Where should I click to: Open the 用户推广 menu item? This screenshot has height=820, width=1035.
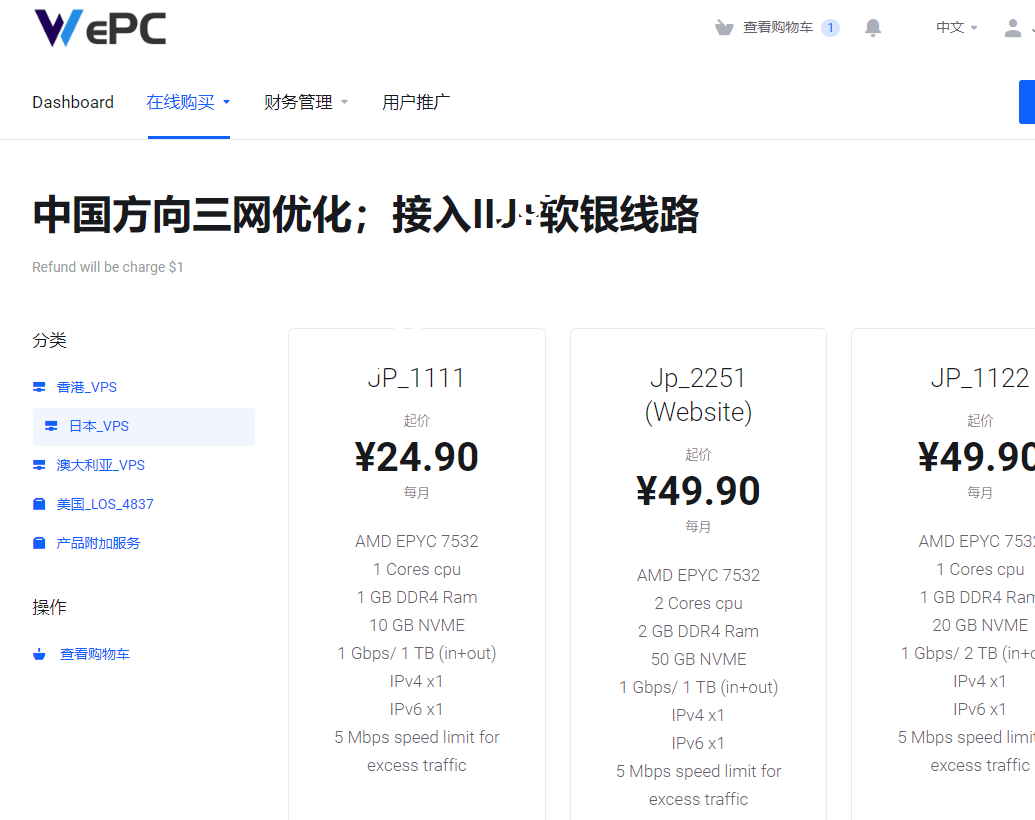coord(416,101)
